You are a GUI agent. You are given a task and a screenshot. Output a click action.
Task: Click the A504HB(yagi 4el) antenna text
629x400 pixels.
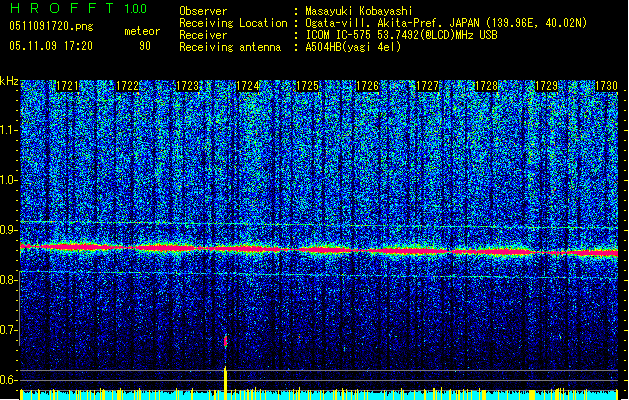[353, 47]
